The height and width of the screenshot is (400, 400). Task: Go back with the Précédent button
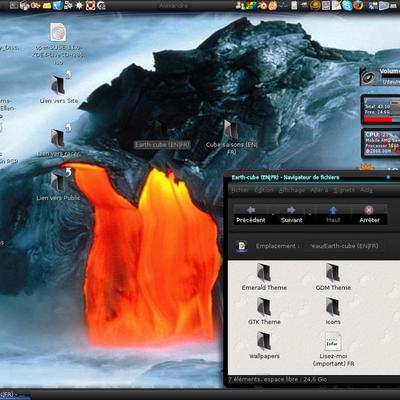[251, 215]
